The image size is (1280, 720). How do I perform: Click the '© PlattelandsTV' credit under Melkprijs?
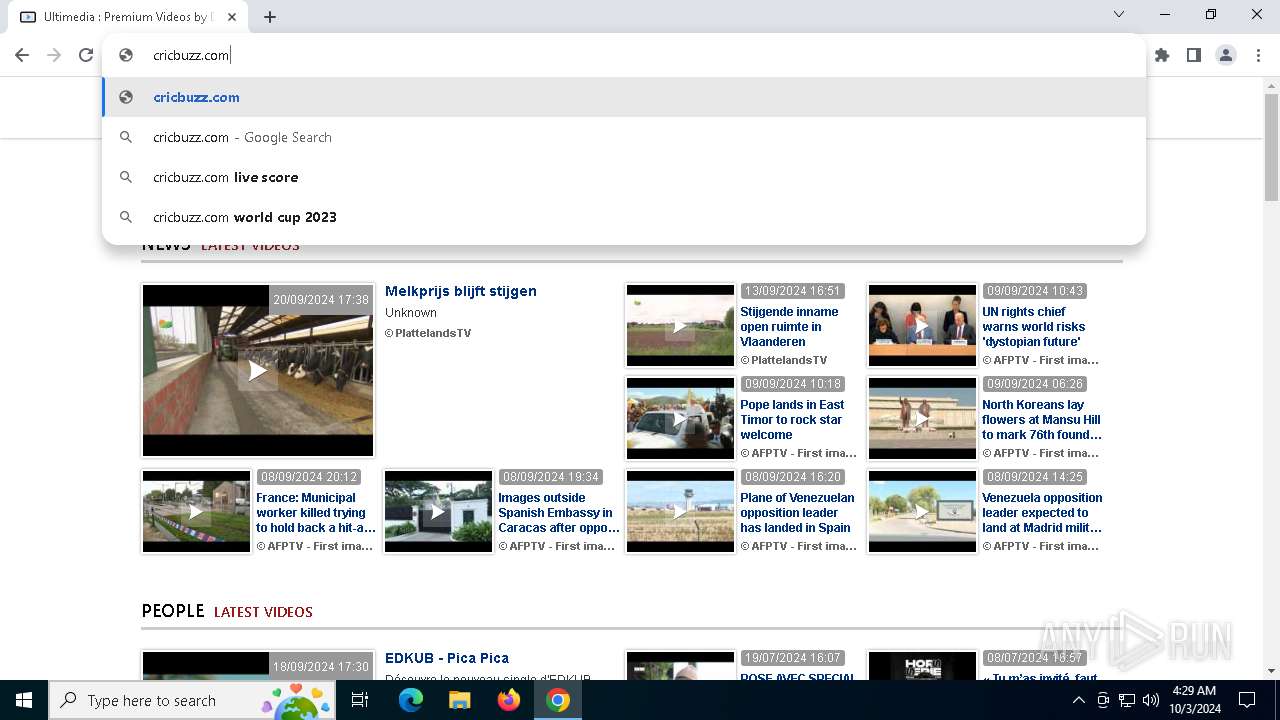click(428, 333)
